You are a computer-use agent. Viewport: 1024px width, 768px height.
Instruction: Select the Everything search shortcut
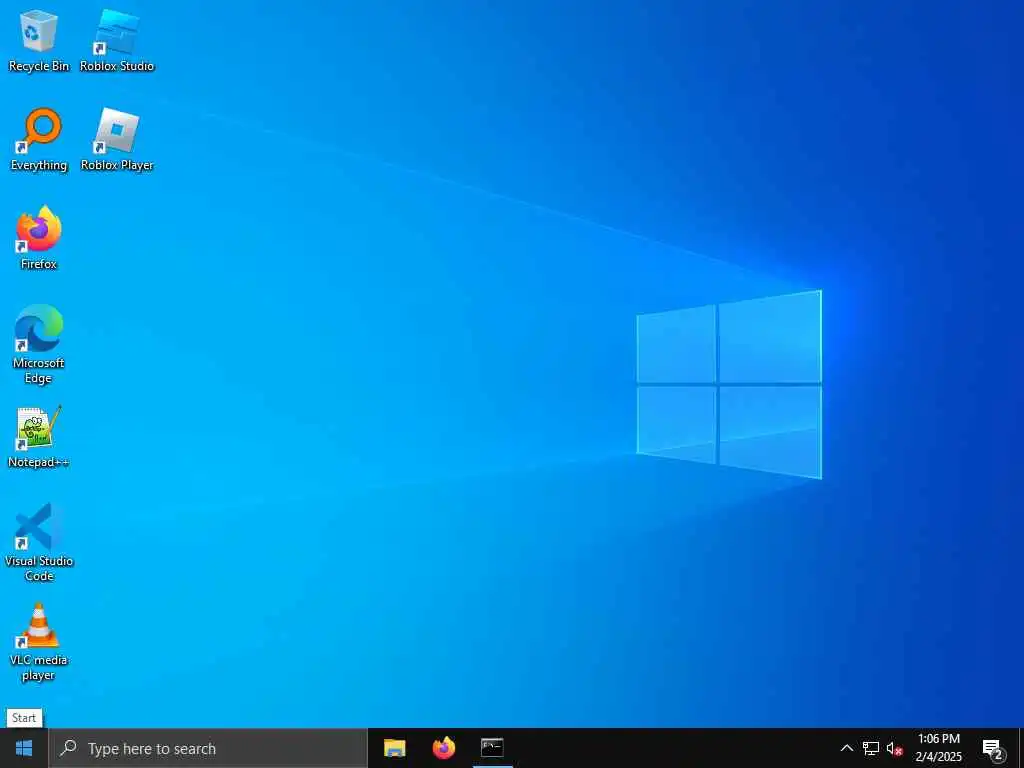pyautogui.click(x=39, y=140)
